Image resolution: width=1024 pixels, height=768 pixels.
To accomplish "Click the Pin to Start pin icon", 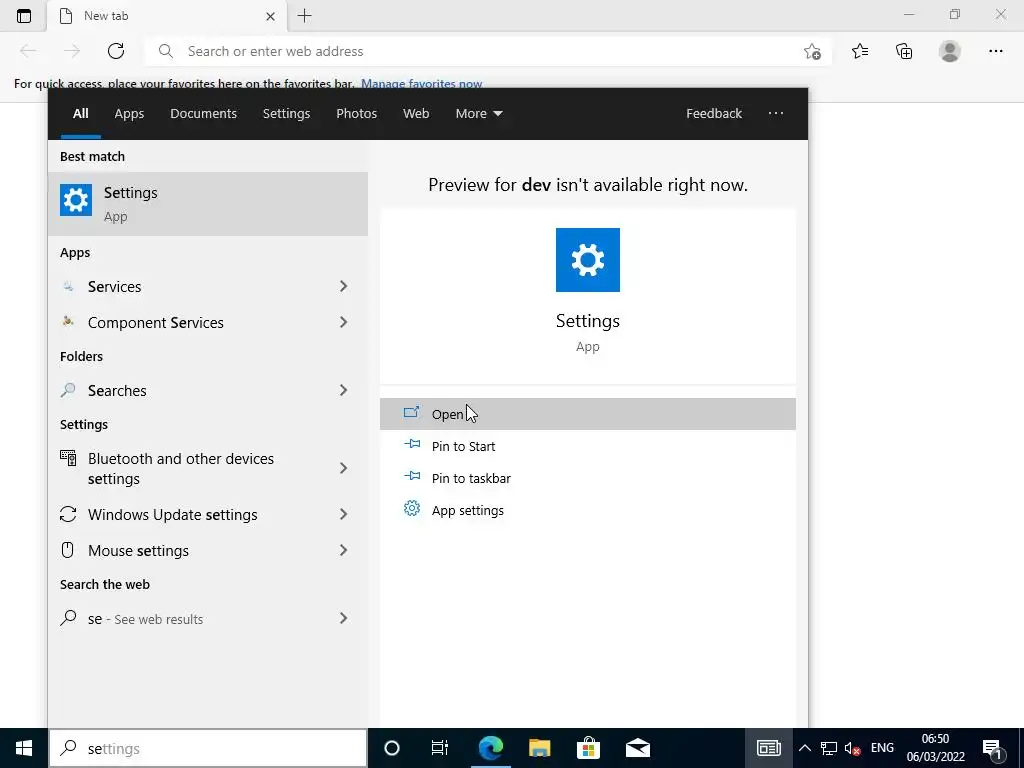I will click(412, 444).
